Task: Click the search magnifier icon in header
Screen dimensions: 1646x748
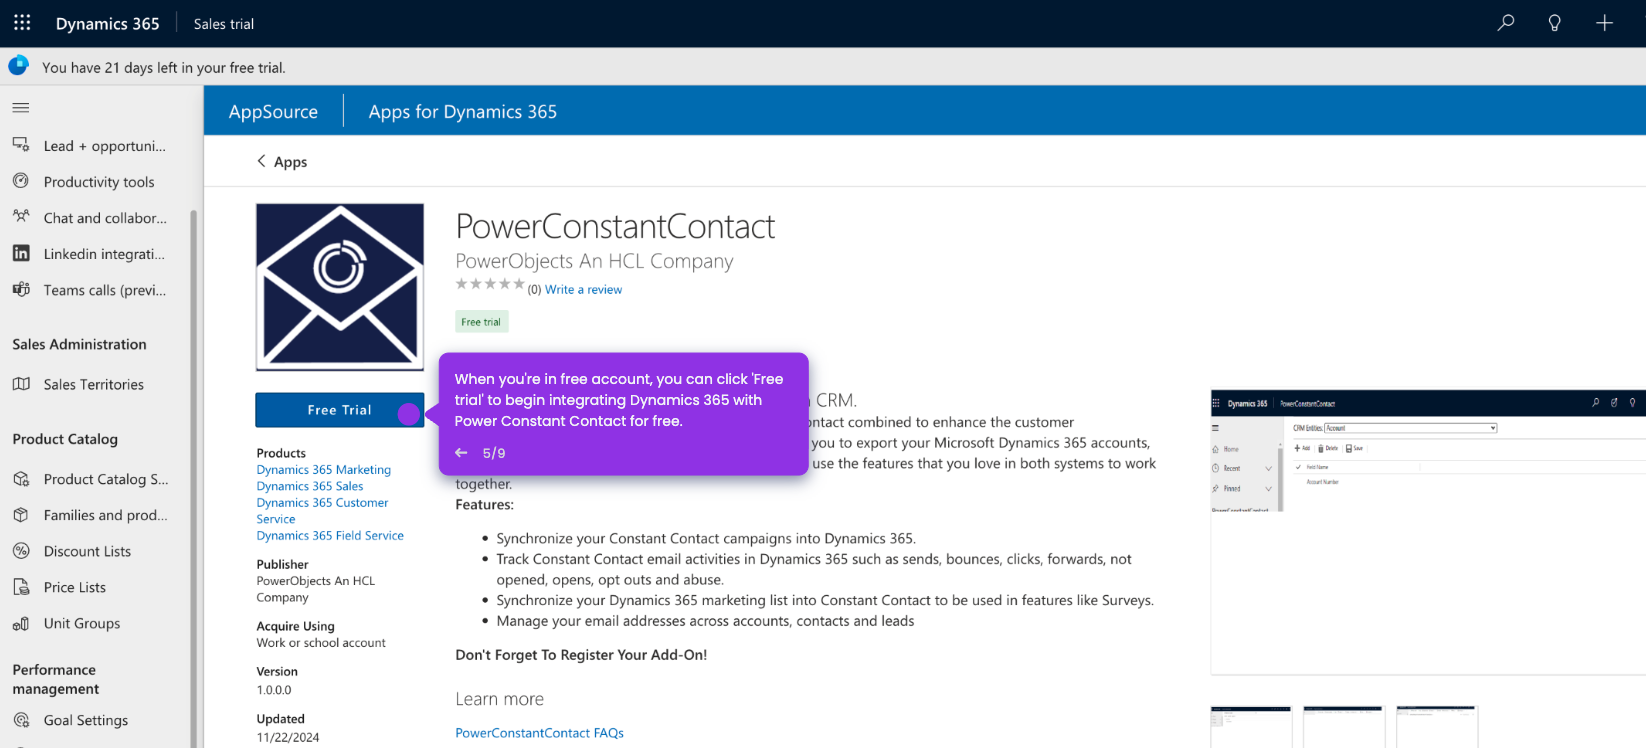Action: (x=1506, y=22)
